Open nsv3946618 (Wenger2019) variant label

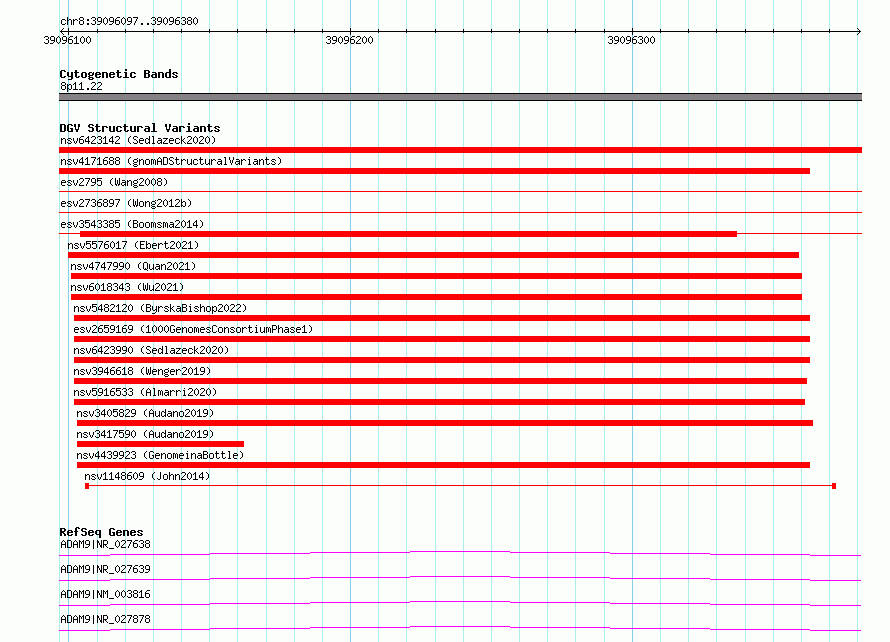[x=142, y=371]
